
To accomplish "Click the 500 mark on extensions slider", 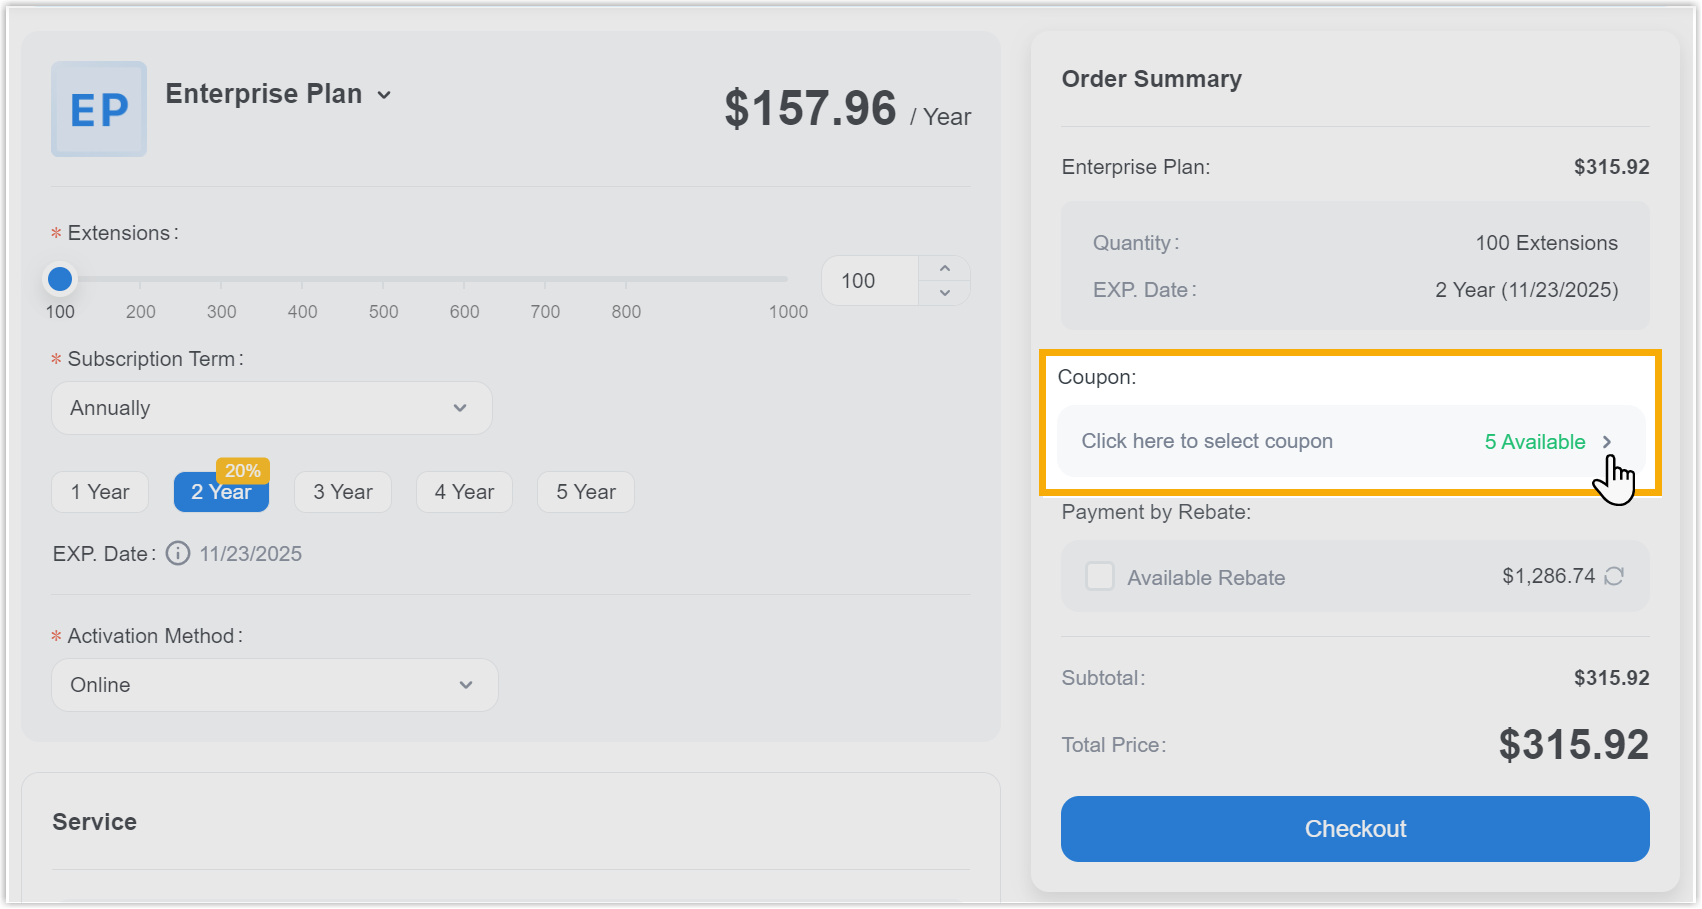I will [x=383, y=280].
